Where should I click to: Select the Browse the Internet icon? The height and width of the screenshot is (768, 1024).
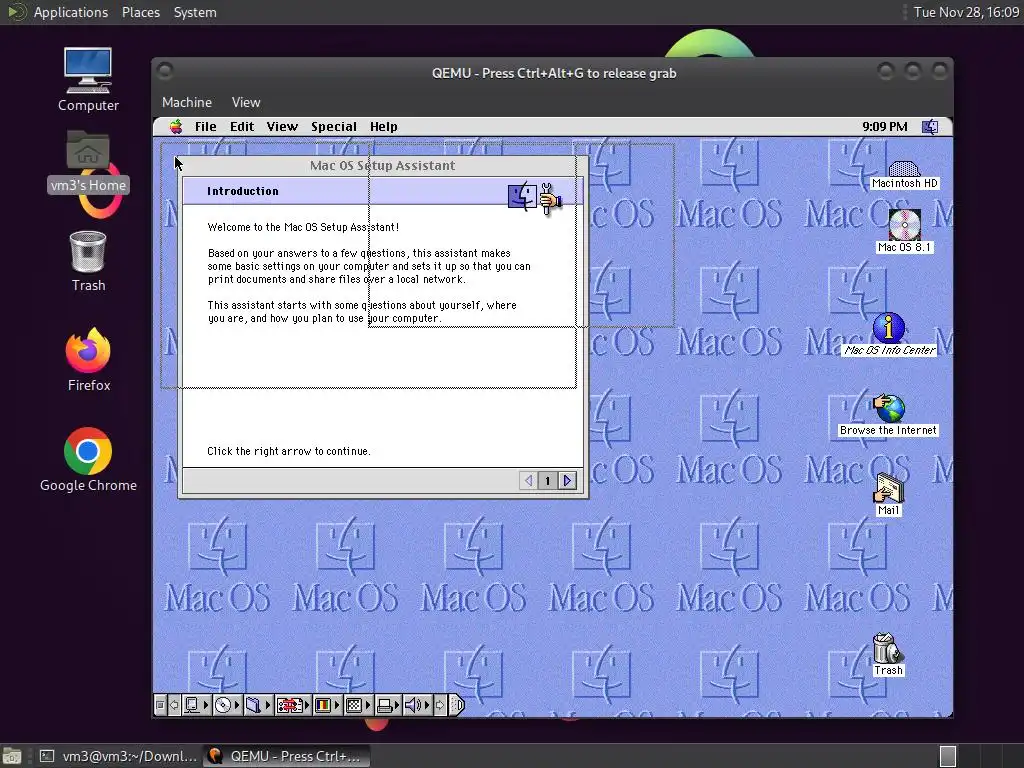[888, 415]
